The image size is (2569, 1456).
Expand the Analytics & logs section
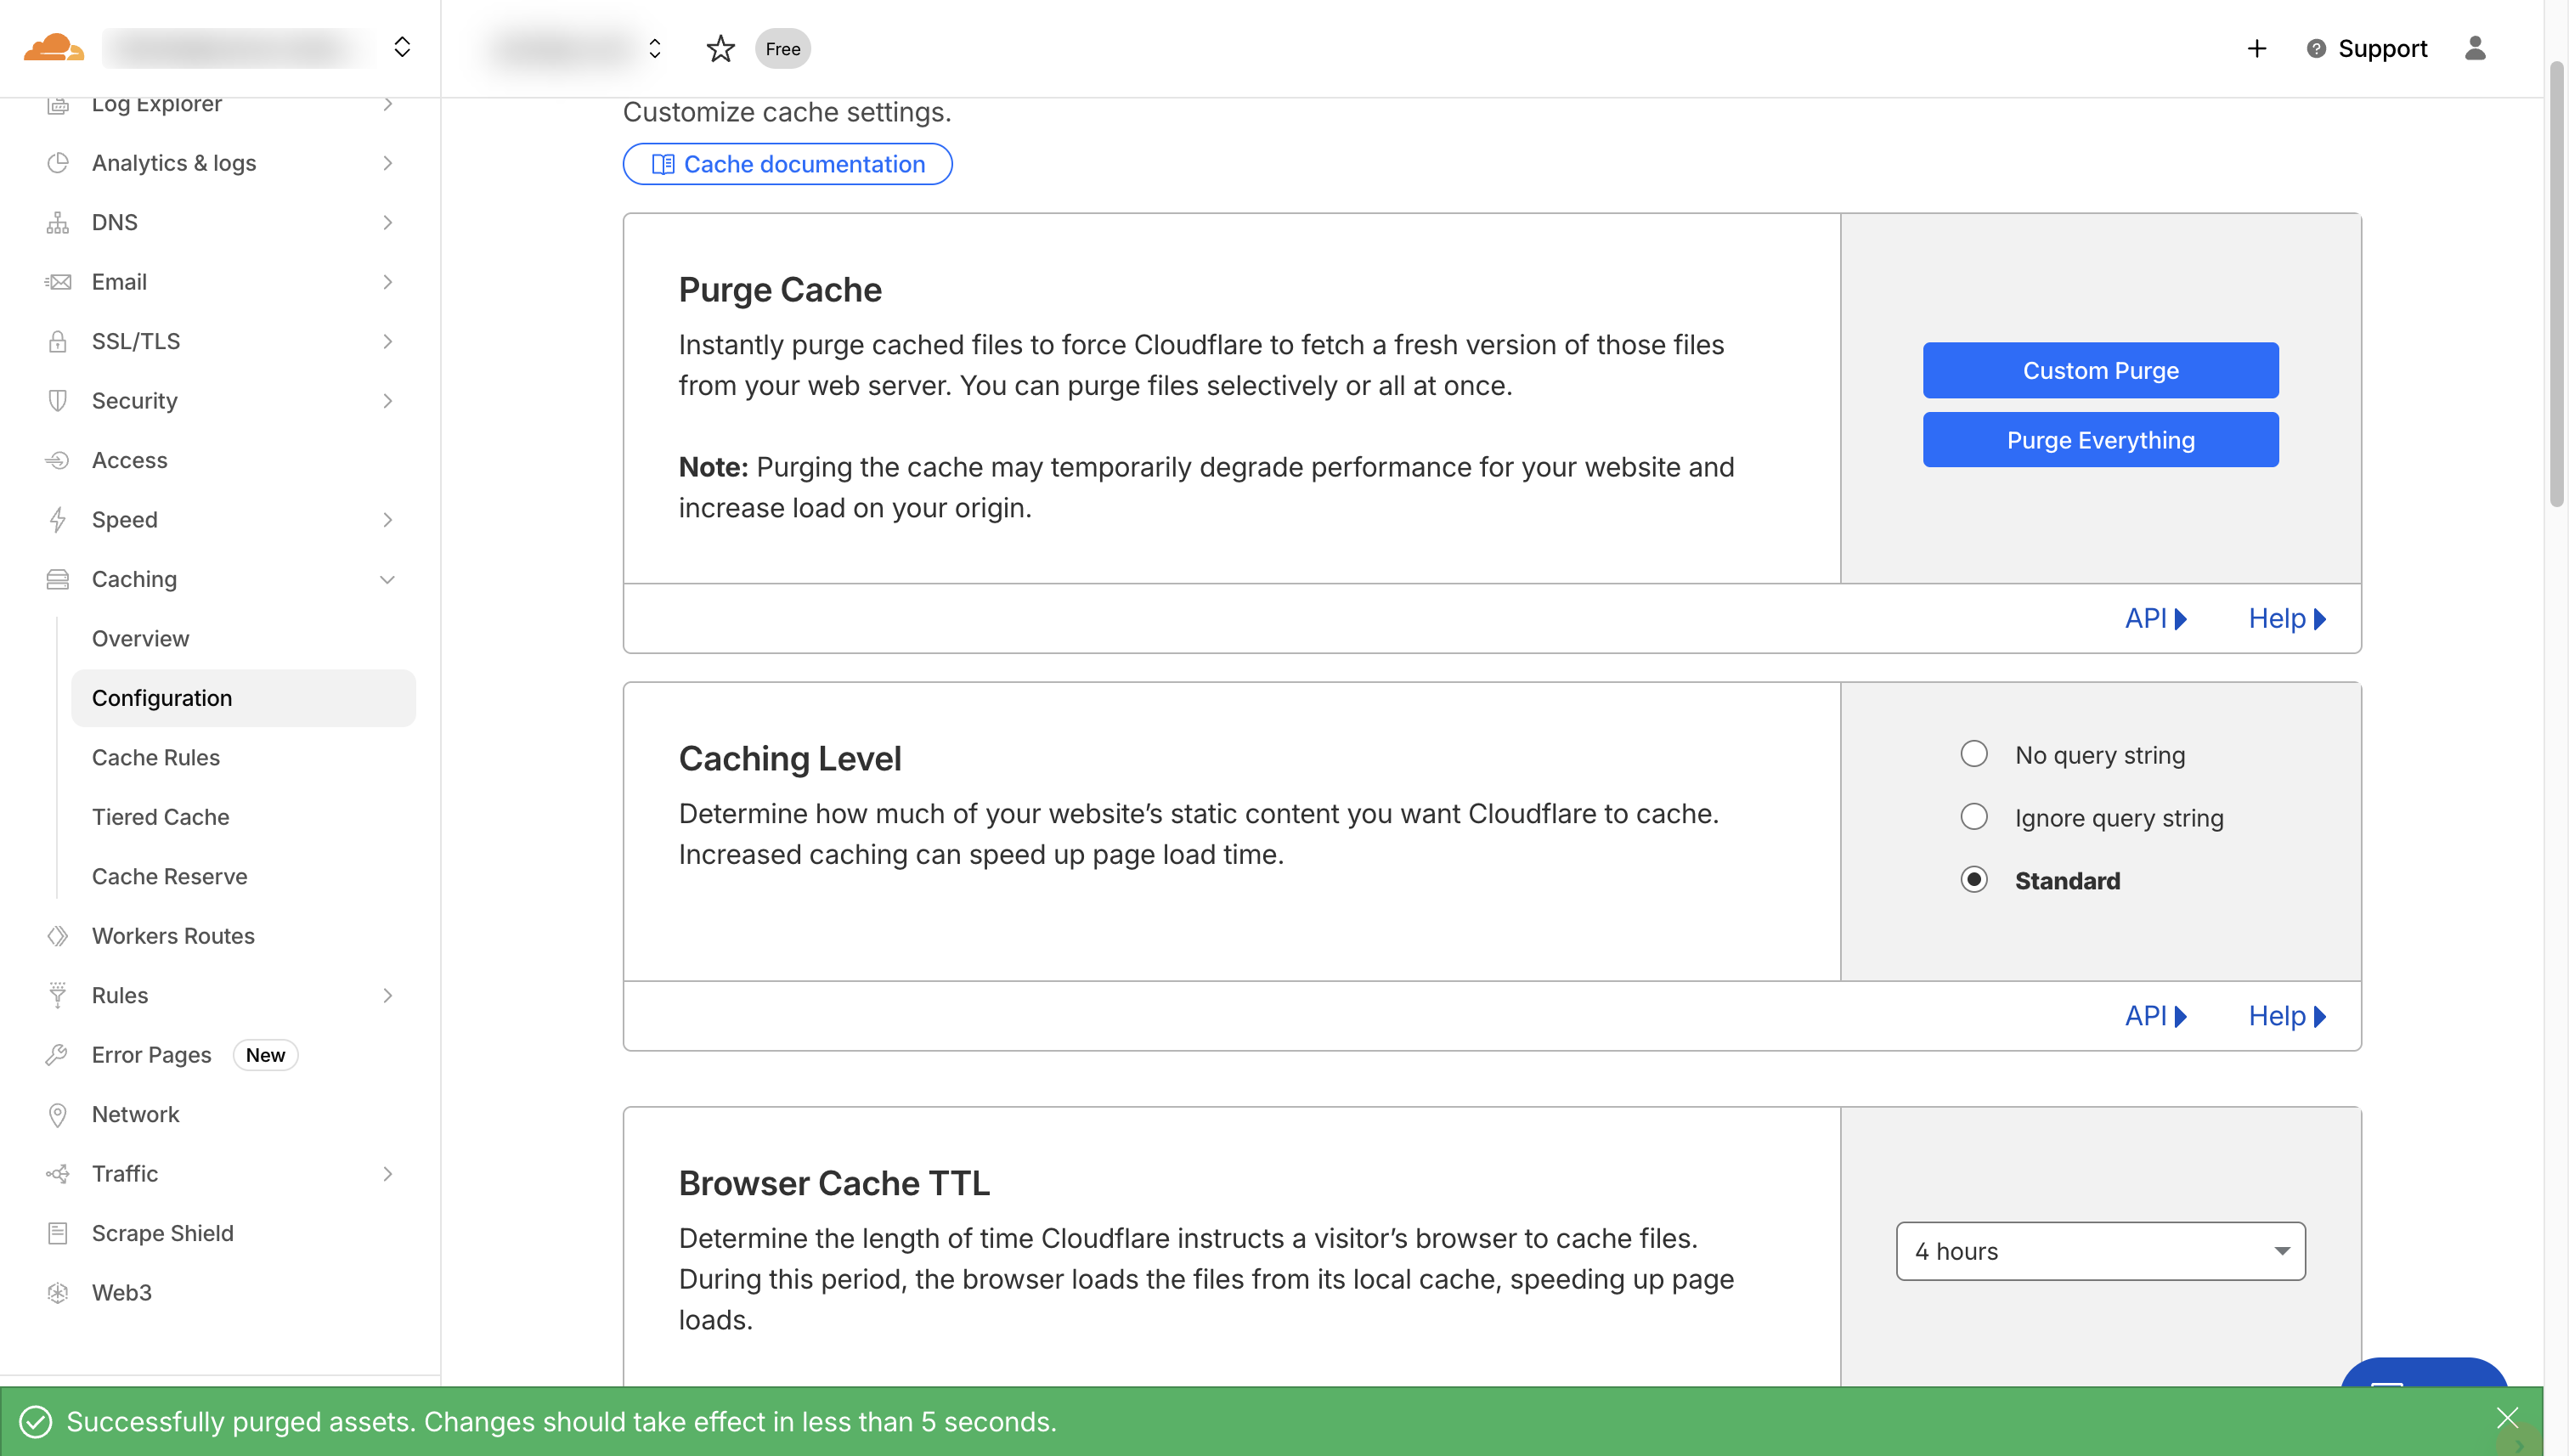pyautogui.click(x=388, y=163)
